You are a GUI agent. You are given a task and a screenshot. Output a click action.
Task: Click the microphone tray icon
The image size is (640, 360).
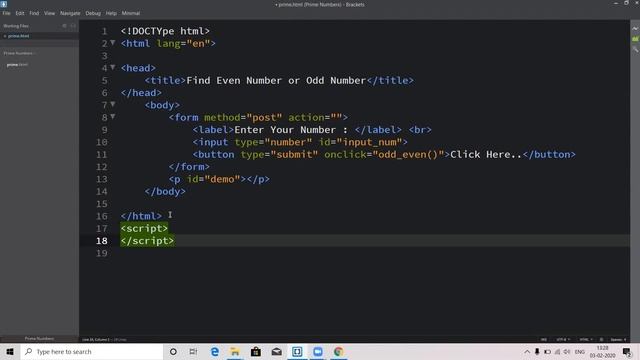(537, 351)
